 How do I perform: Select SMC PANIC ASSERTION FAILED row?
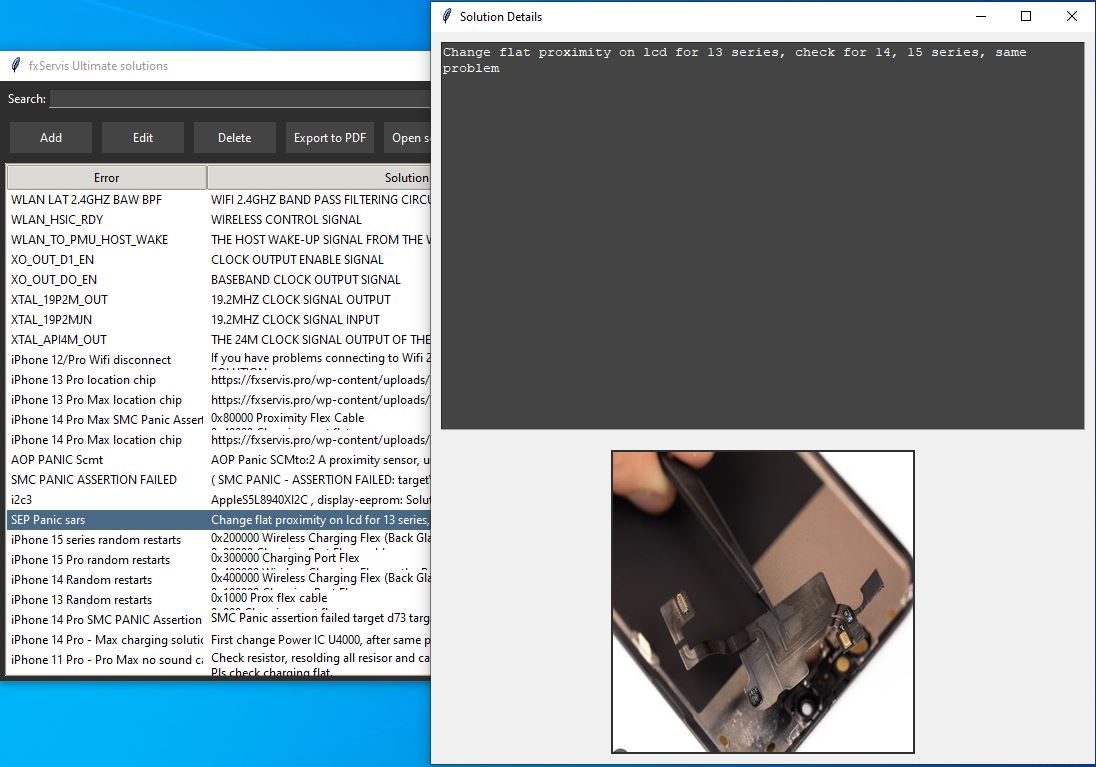coord(219,480)
